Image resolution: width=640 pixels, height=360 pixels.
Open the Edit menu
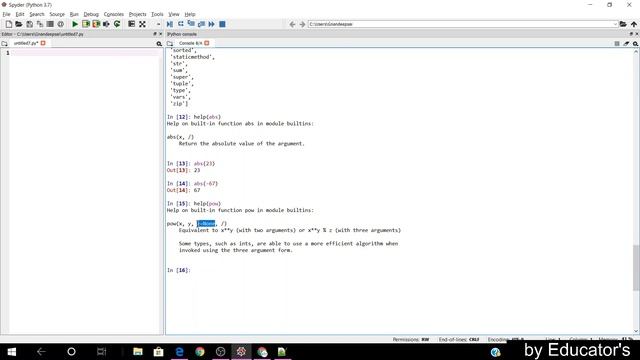pos(20,14)
